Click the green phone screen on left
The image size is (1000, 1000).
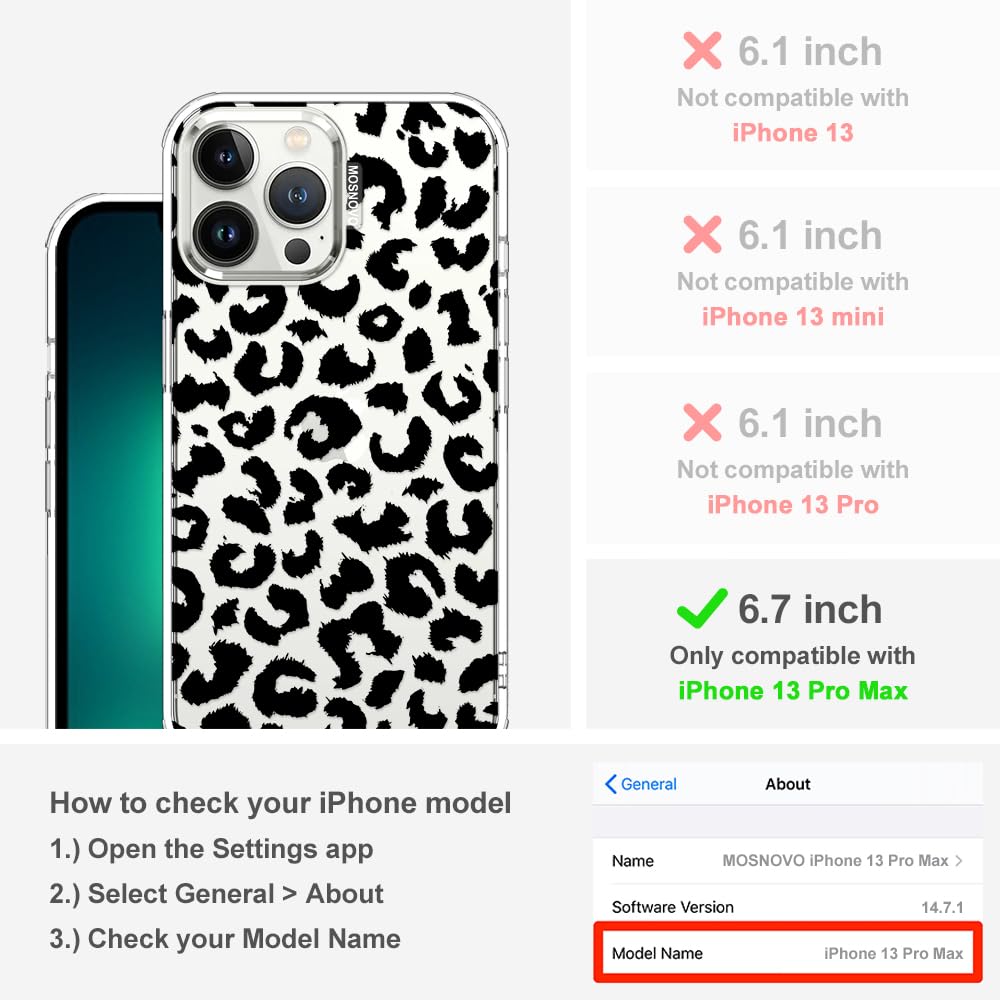pos(110,466)
